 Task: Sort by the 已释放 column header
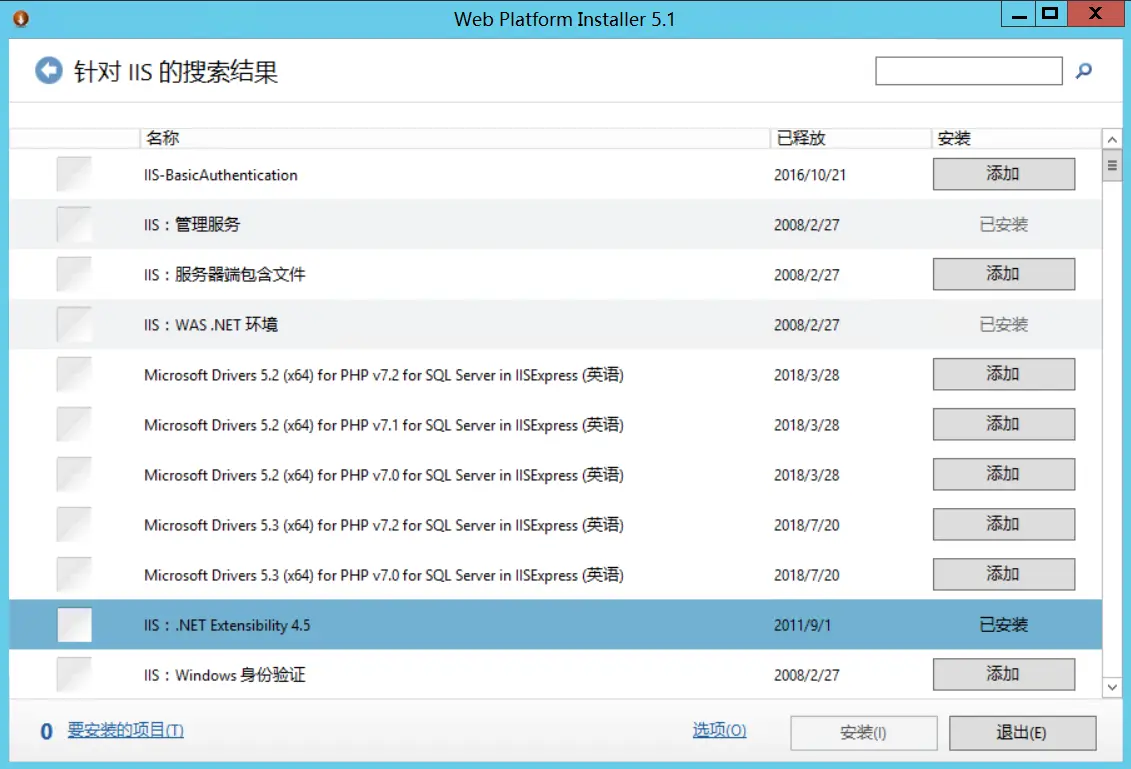[x=850, y=138]
